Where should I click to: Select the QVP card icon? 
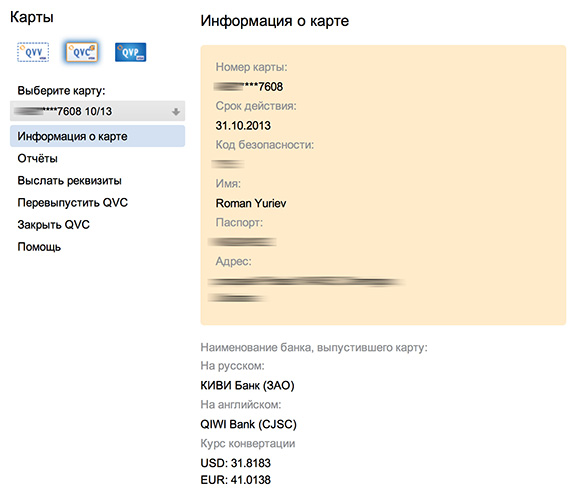tap(131, 52)
